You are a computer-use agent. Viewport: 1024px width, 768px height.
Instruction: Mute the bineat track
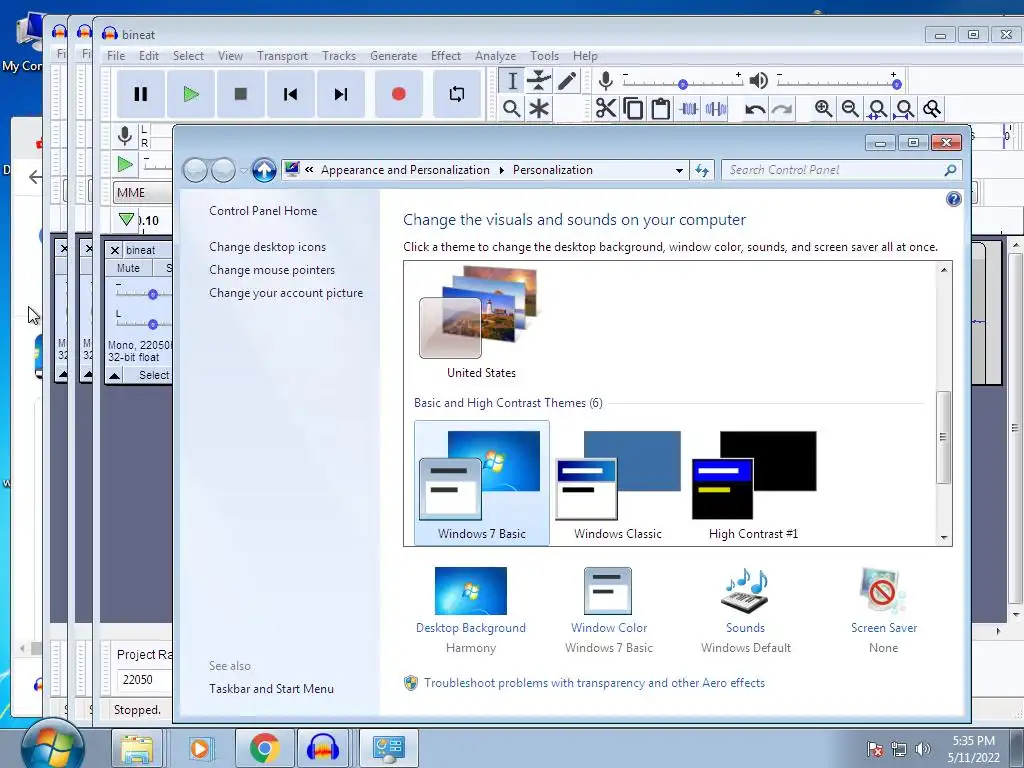128,268
